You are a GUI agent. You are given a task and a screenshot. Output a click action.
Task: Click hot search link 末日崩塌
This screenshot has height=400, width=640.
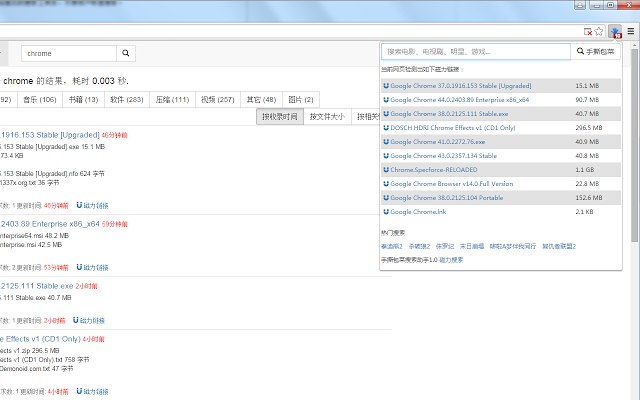pos(472,246)
